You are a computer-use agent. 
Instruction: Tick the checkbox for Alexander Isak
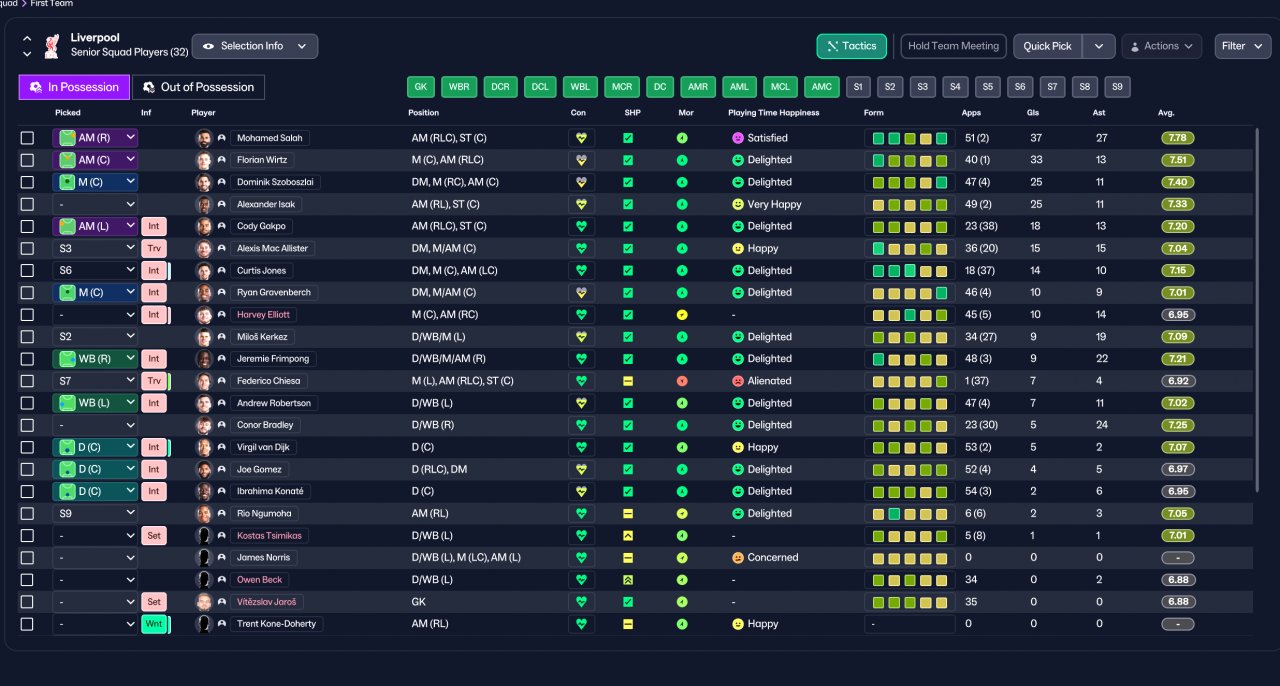27,204
